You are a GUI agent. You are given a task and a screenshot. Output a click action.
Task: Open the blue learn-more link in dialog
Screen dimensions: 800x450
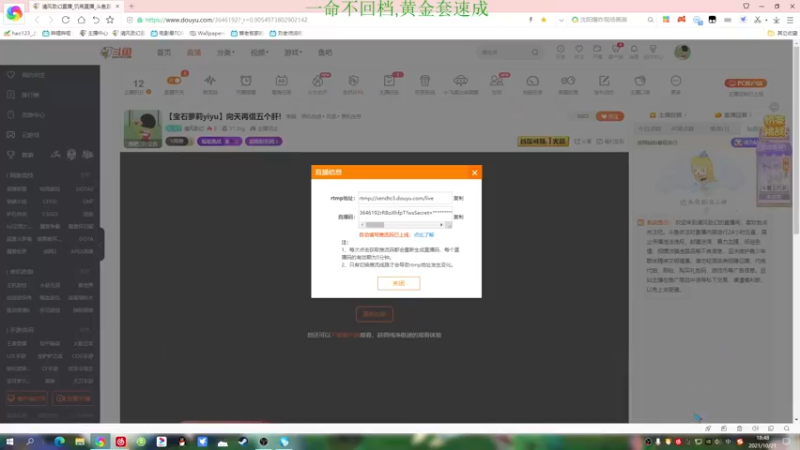423,235
